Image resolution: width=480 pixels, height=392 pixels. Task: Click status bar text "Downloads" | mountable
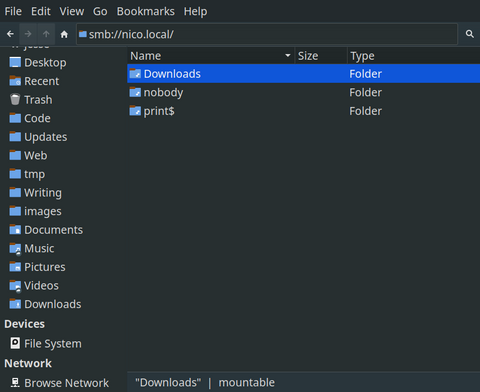205,383
